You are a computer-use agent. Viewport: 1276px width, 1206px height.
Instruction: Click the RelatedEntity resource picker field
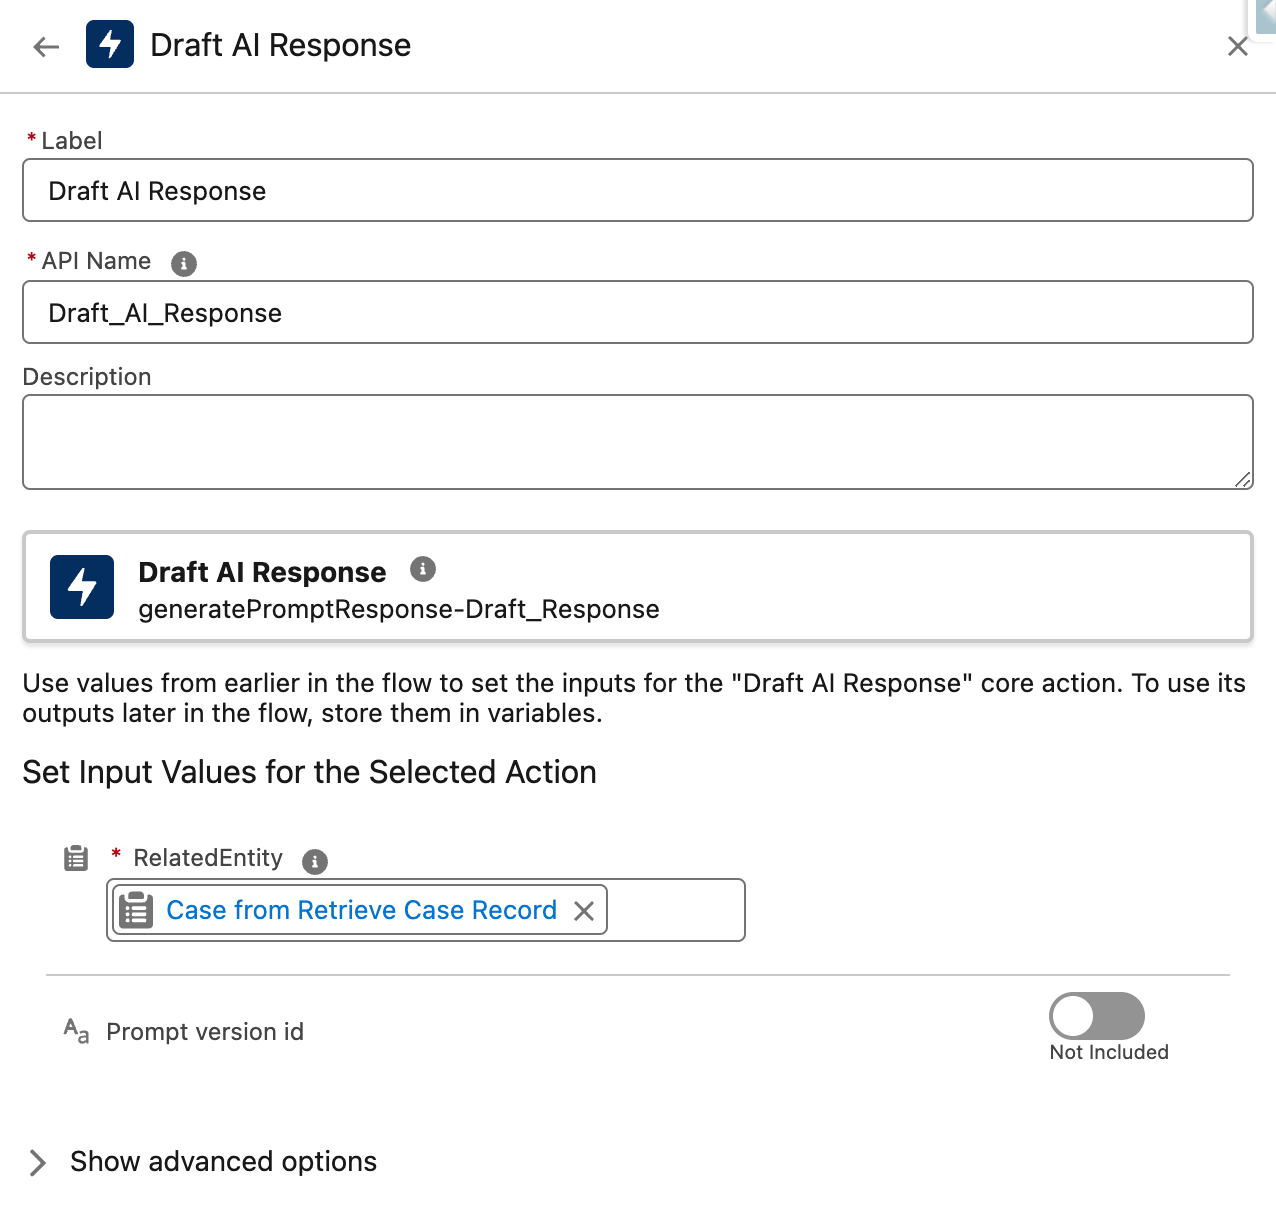click(x=426, y=910)
